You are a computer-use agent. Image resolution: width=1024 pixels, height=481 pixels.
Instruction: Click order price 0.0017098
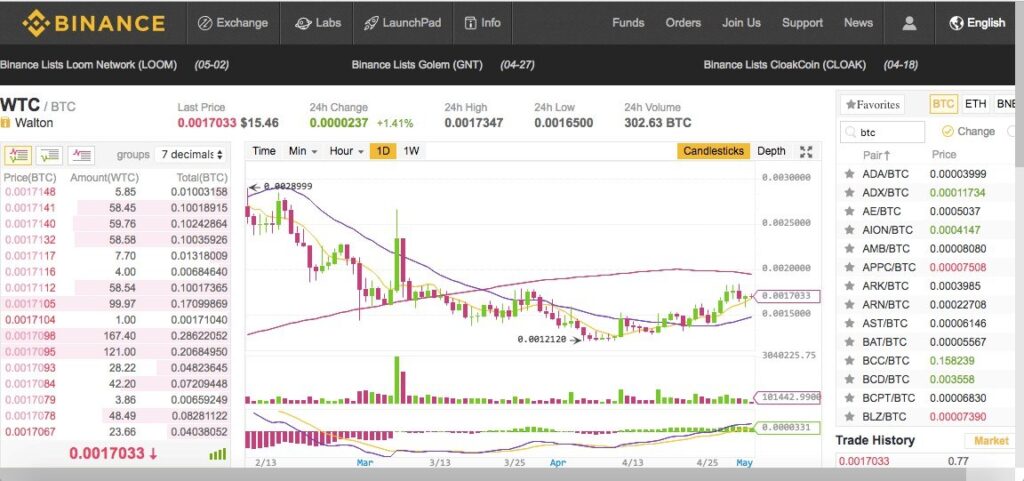click(30, 335)
